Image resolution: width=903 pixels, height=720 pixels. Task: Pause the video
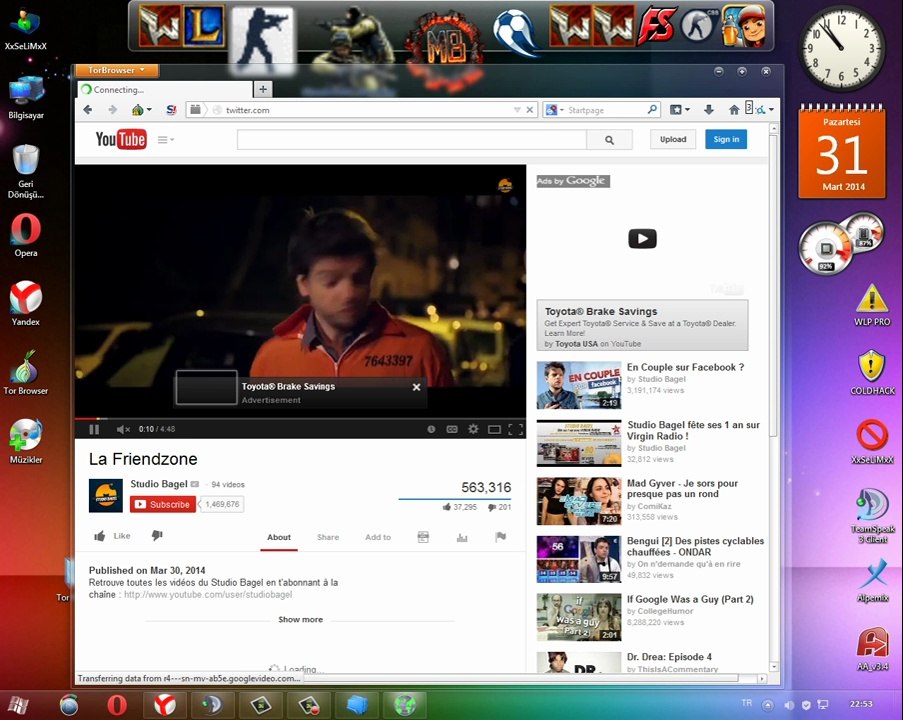(x=94, y=429)
